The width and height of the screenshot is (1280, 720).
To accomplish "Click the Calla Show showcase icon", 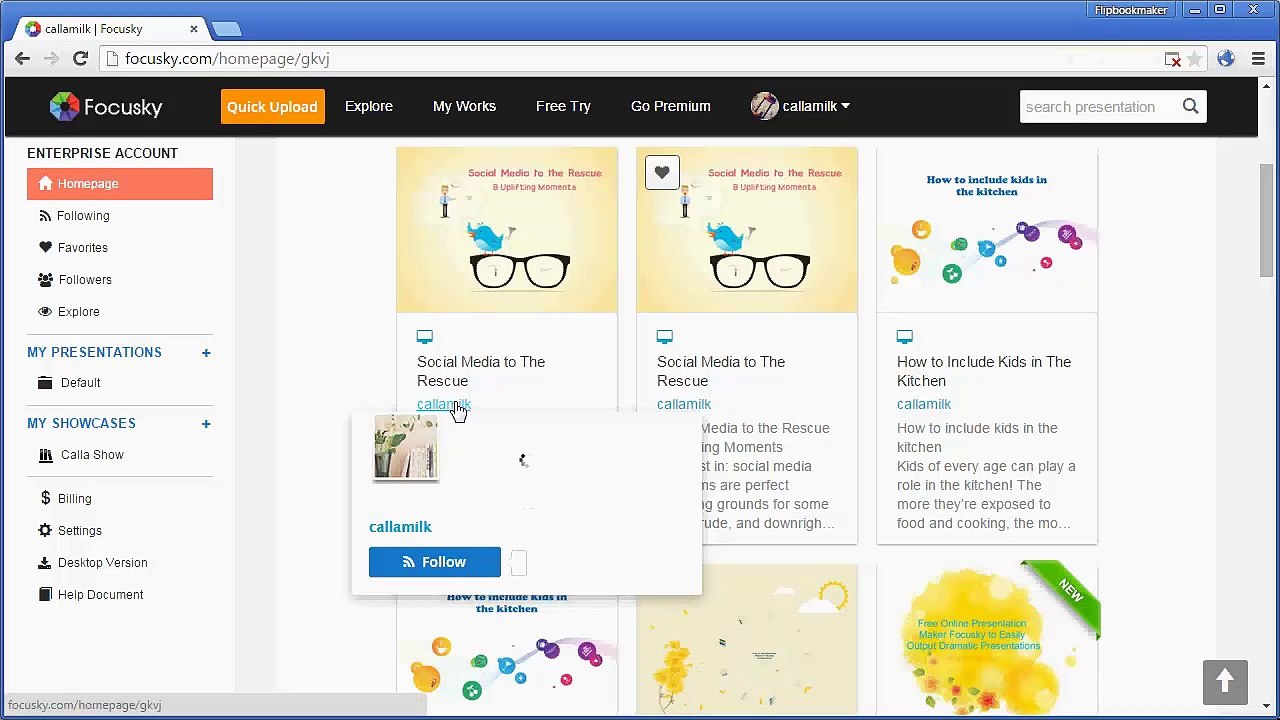I will pos(45,454).
